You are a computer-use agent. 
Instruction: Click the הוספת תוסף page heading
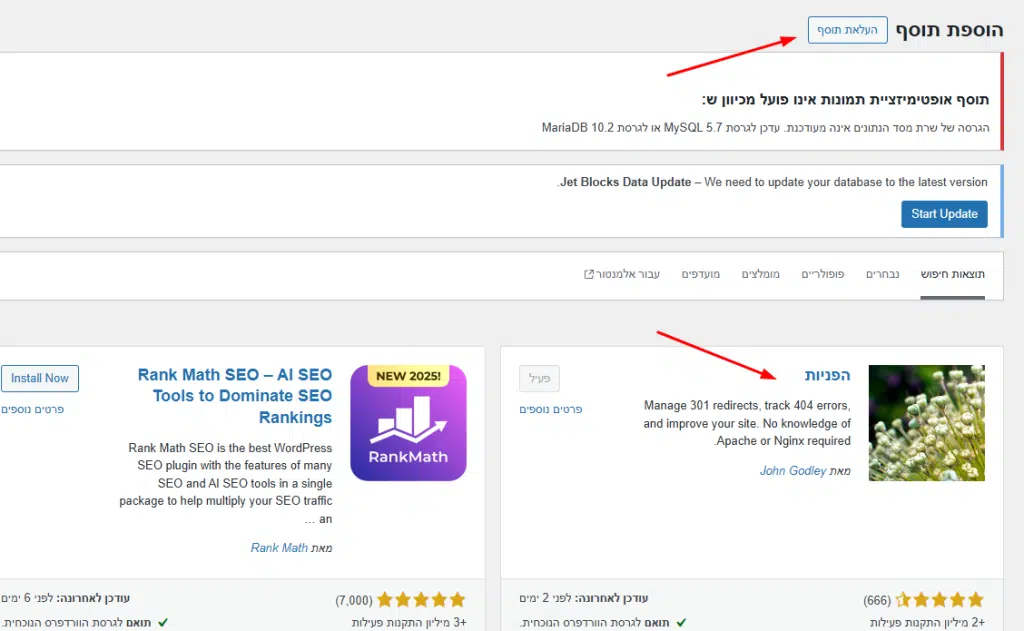[x=949, y=30]
